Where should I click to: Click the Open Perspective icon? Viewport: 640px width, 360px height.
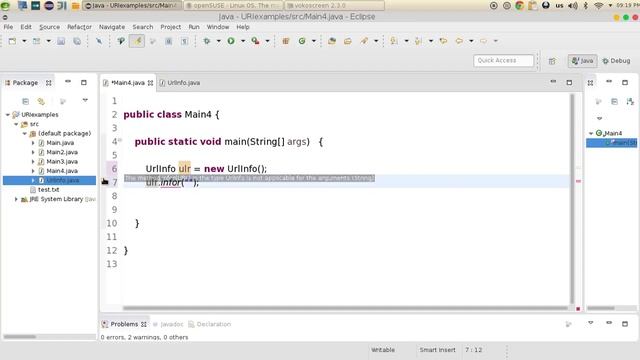point(552,61)
